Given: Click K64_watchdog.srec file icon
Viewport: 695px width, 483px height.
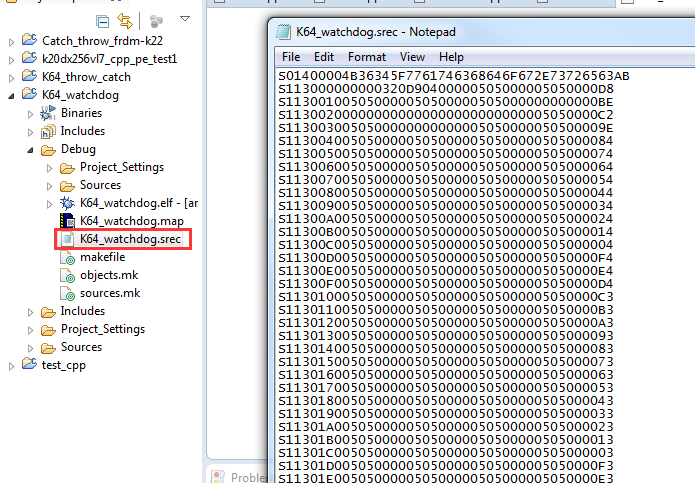Looking at the screenshot, I should [67, 239].
